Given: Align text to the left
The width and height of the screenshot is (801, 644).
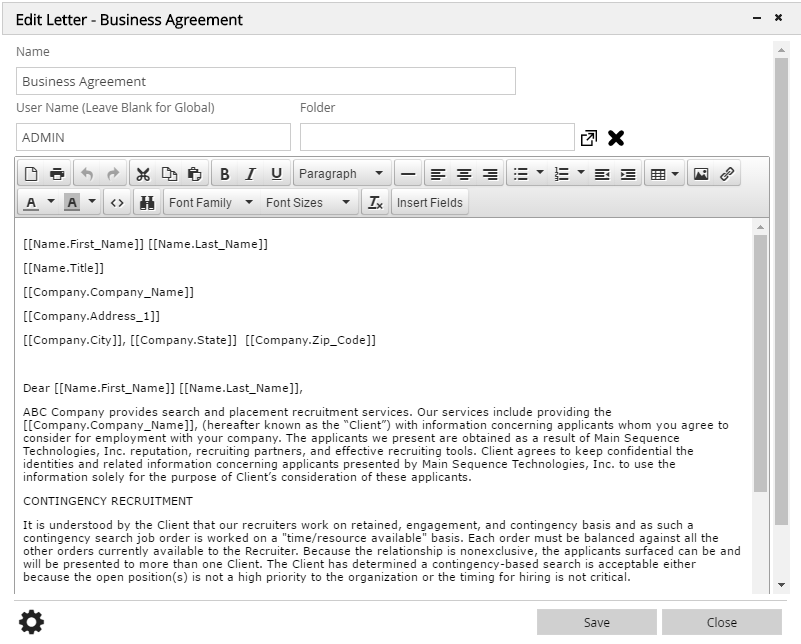Looking at the screenshot, I should [438, 174].
